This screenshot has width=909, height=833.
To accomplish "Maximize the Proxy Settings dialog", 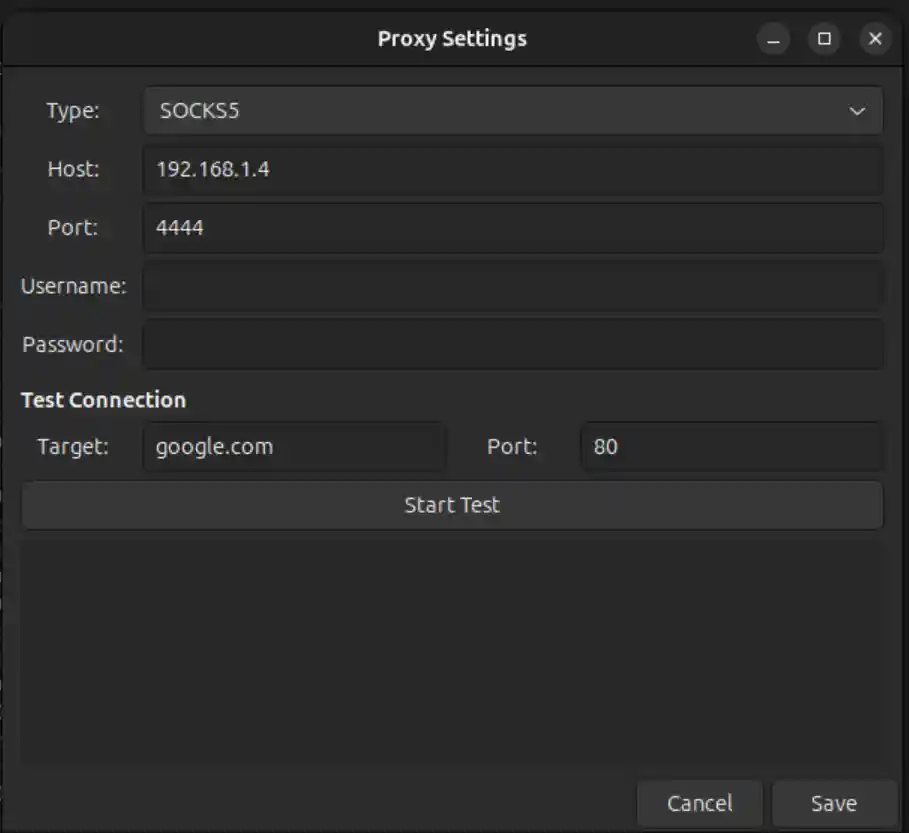I will pyautogui.click(x=824, y=39).
